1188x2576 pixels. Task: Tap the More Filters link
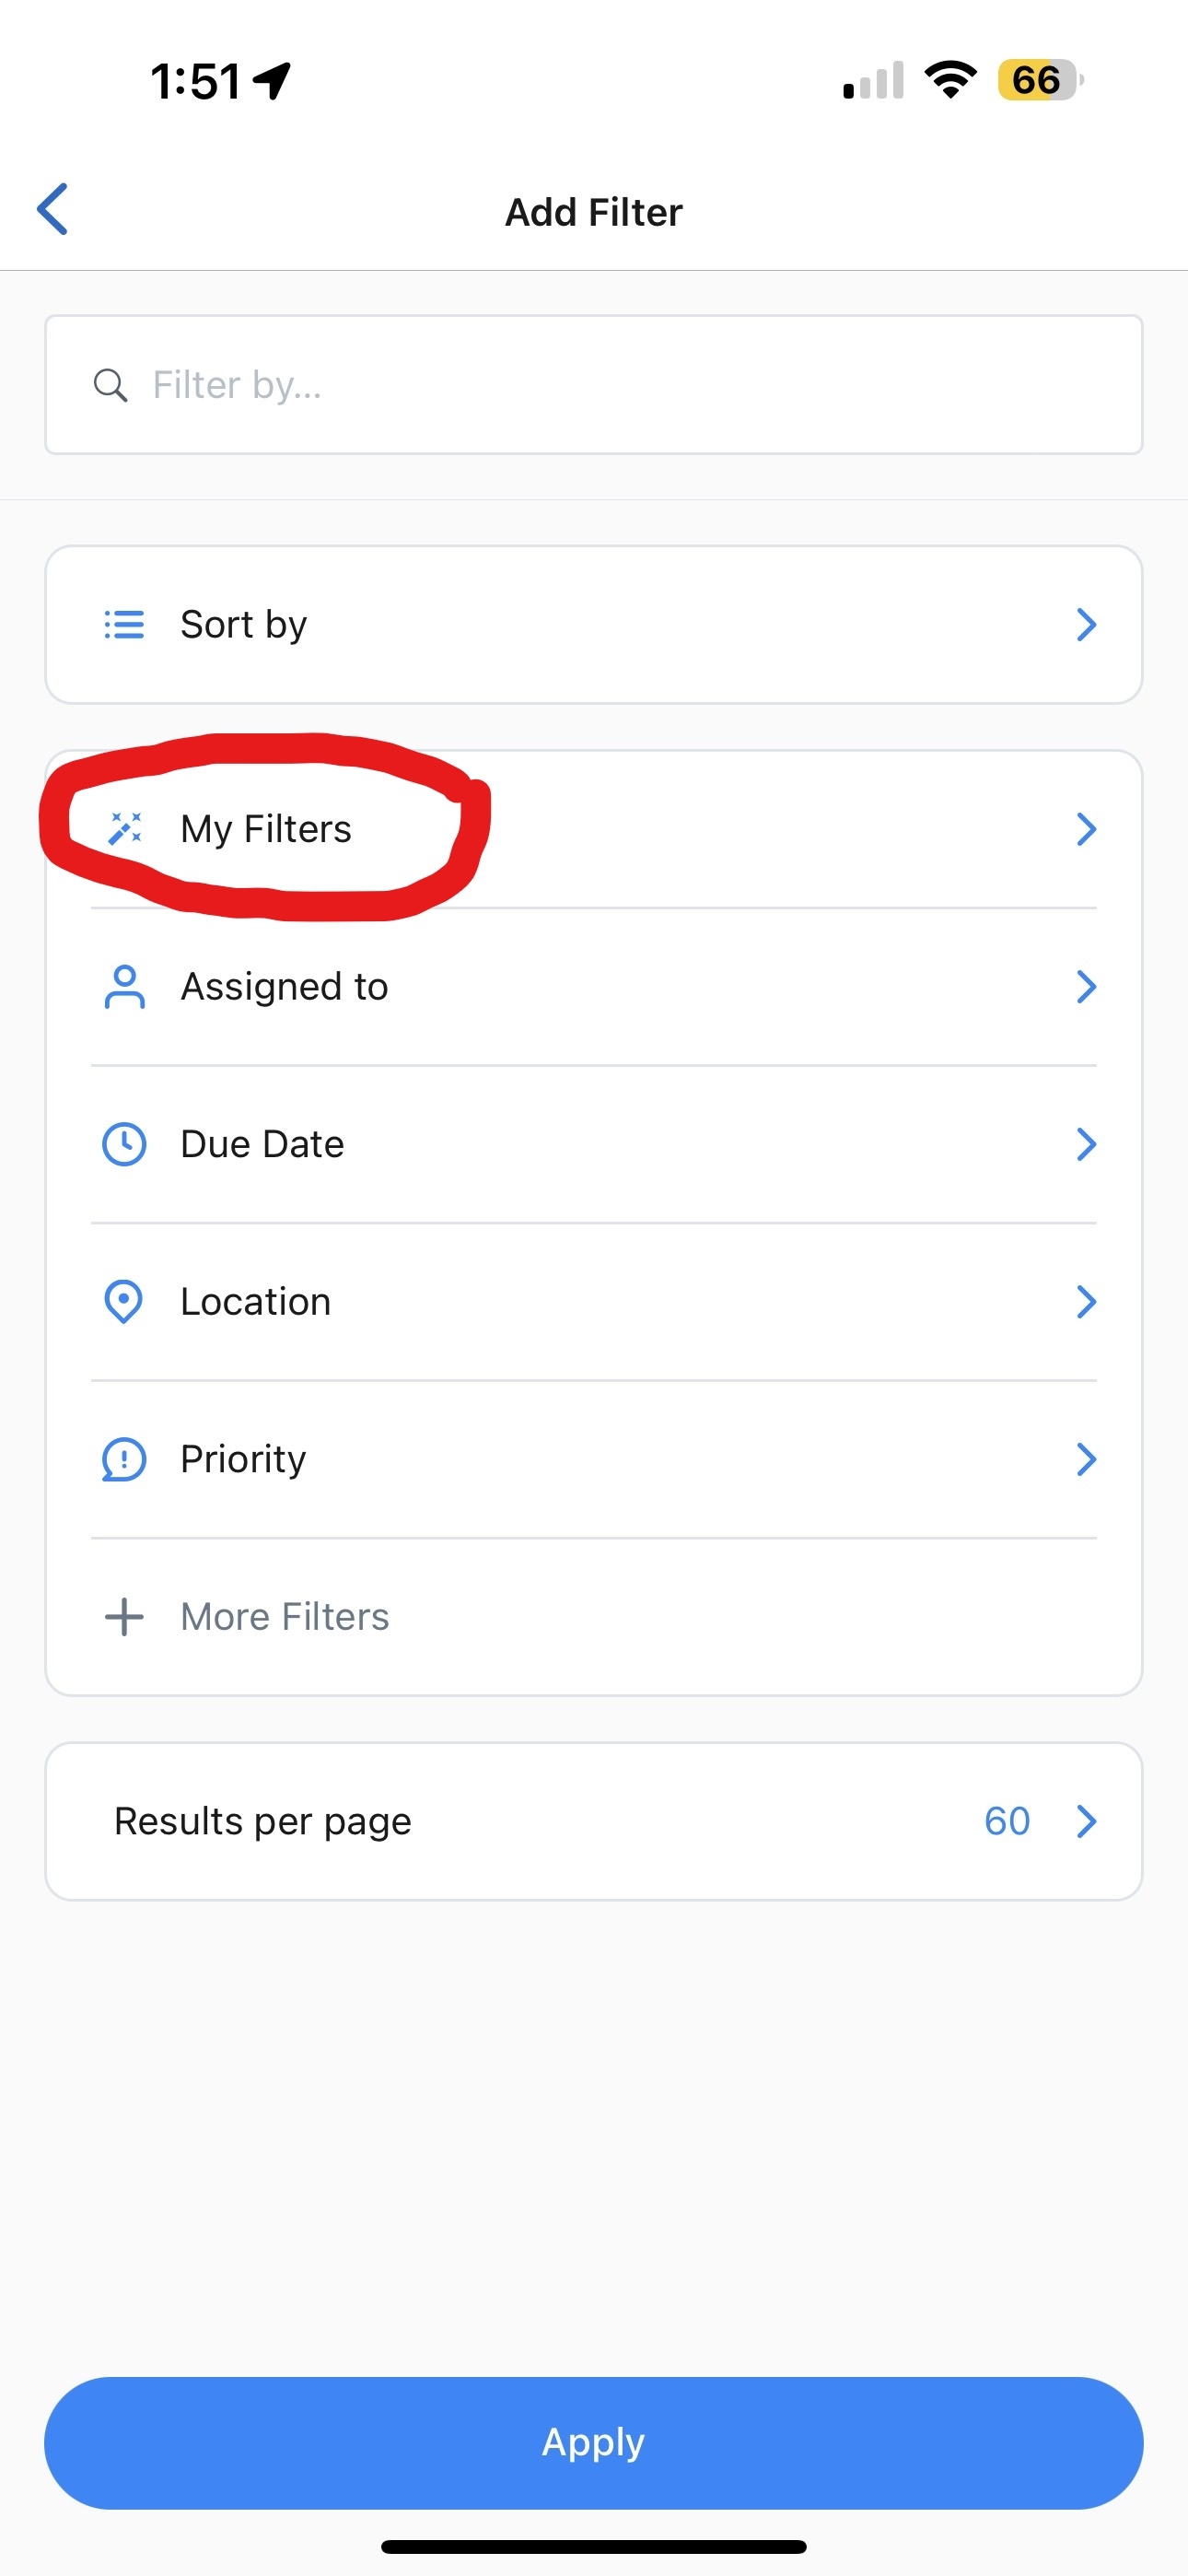pyautogui.click(x=284, y=1617)
